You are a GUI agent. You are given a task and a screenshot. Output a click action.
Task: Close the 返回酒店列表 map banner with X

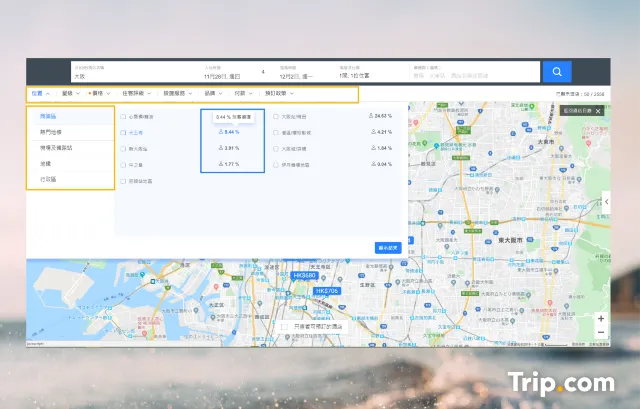tap(598, 111)
